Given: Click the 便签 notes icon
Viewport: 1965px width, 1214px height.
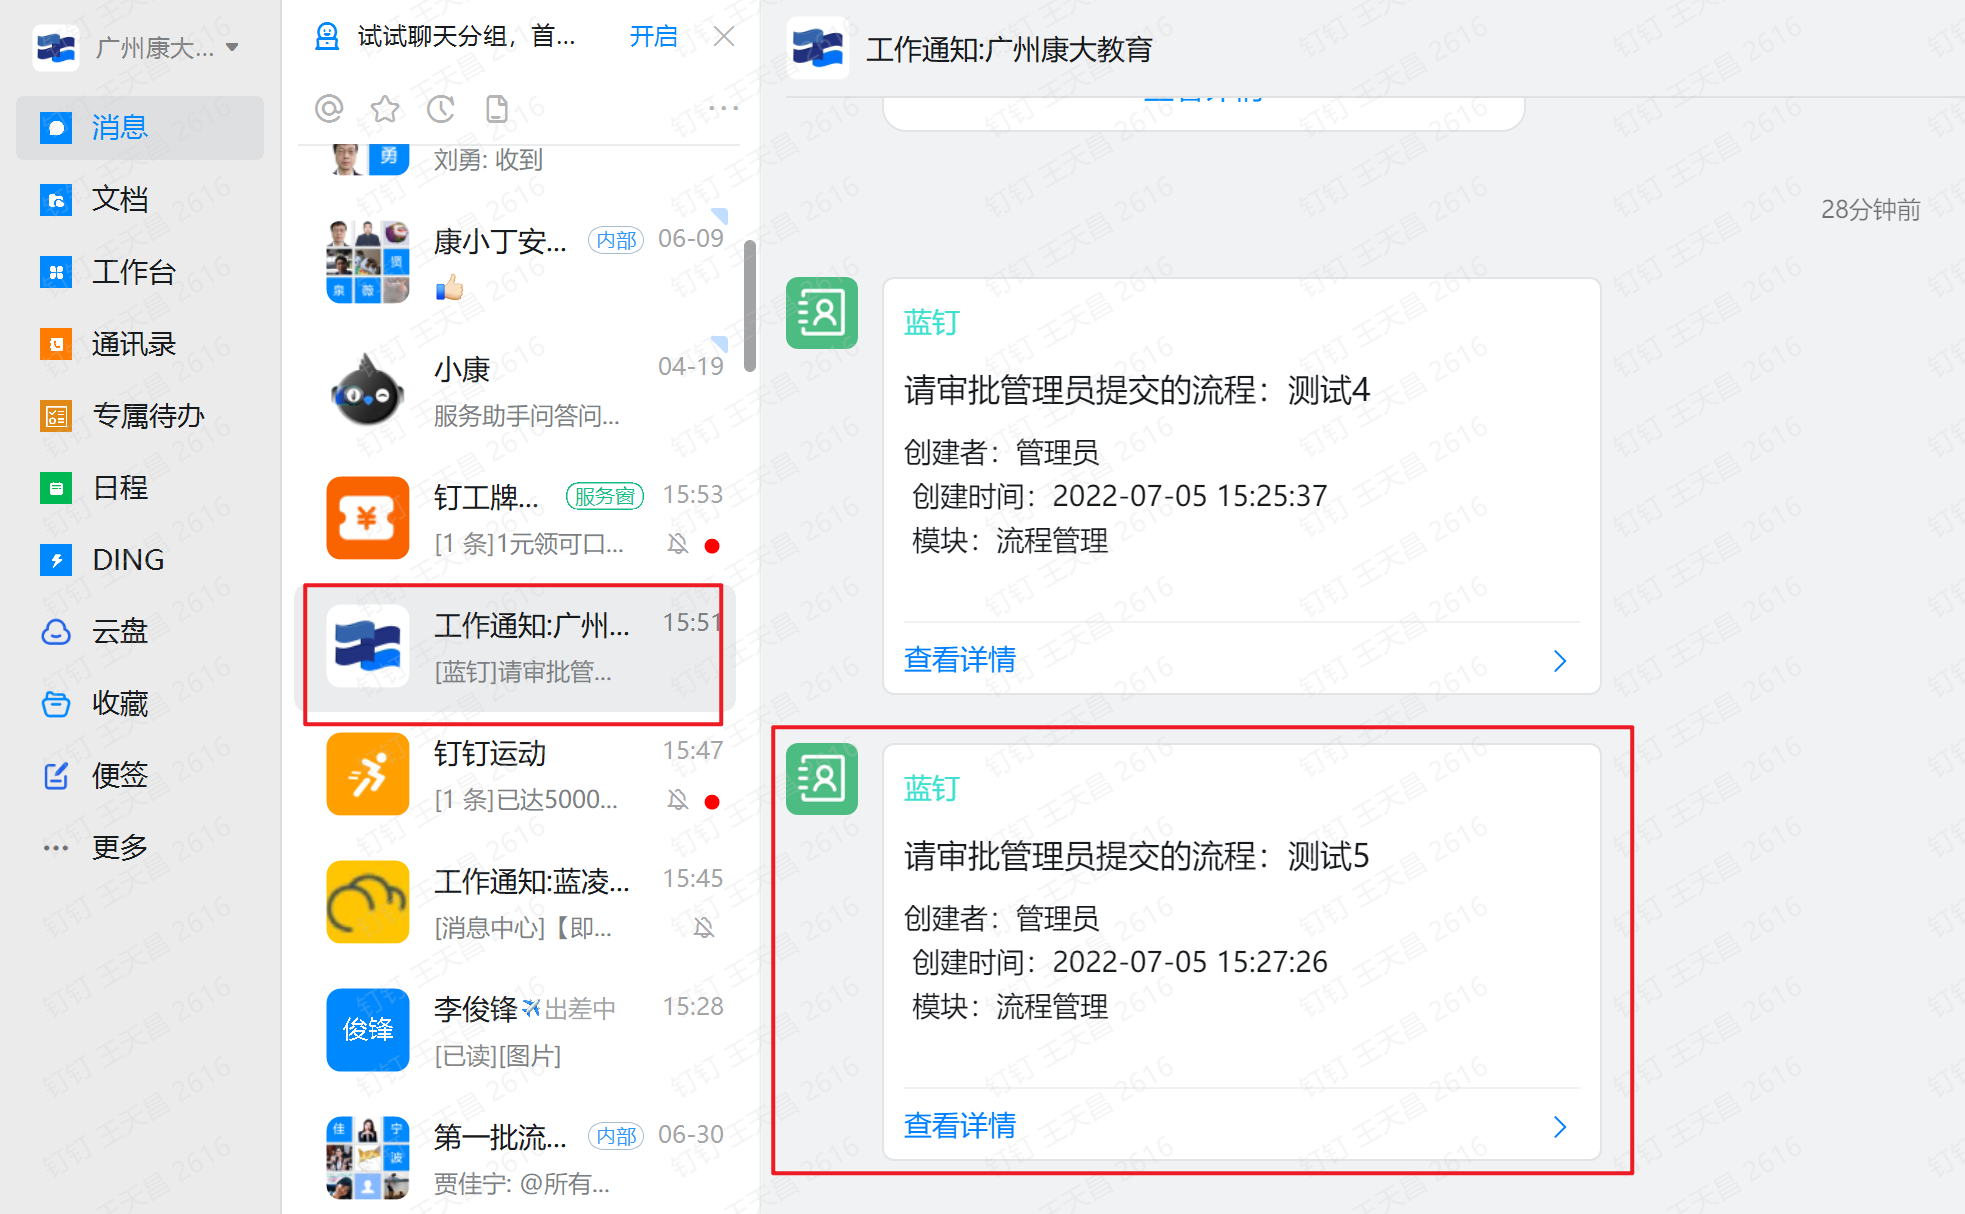Looking at the screenshot, I should 56,776.
